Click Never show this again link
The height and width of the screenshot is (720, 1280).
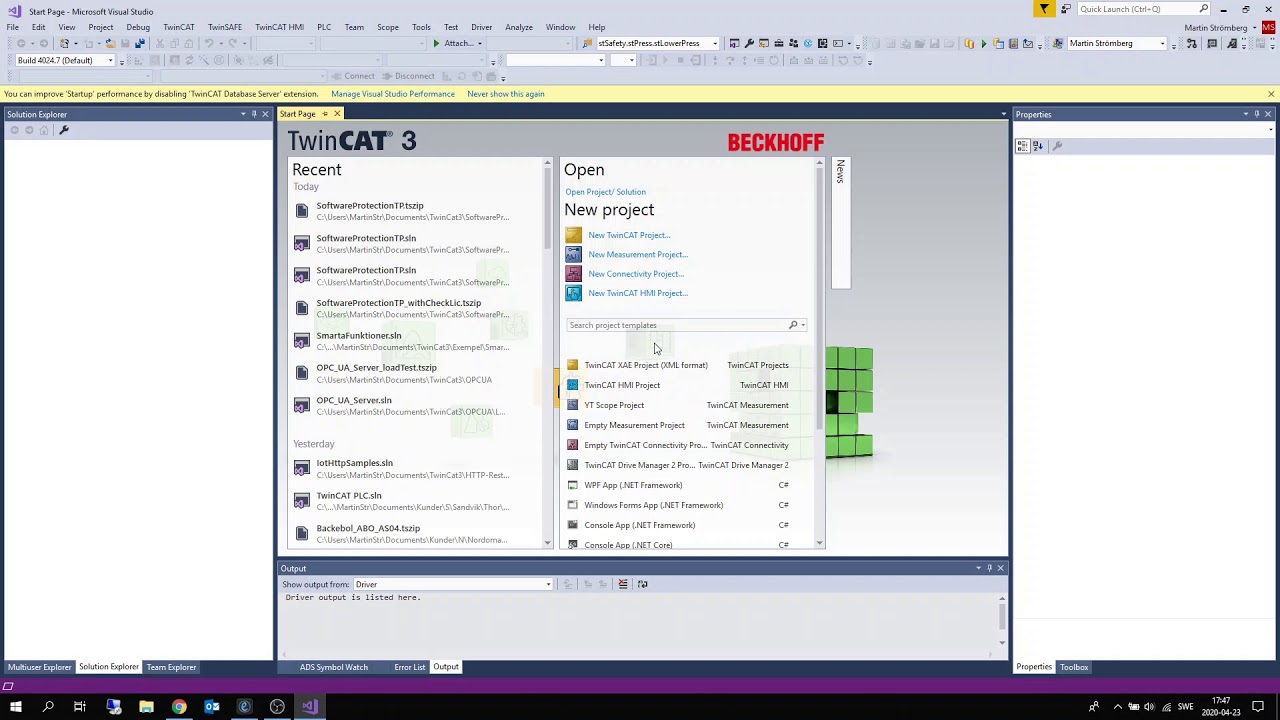(x=506, y=94)
